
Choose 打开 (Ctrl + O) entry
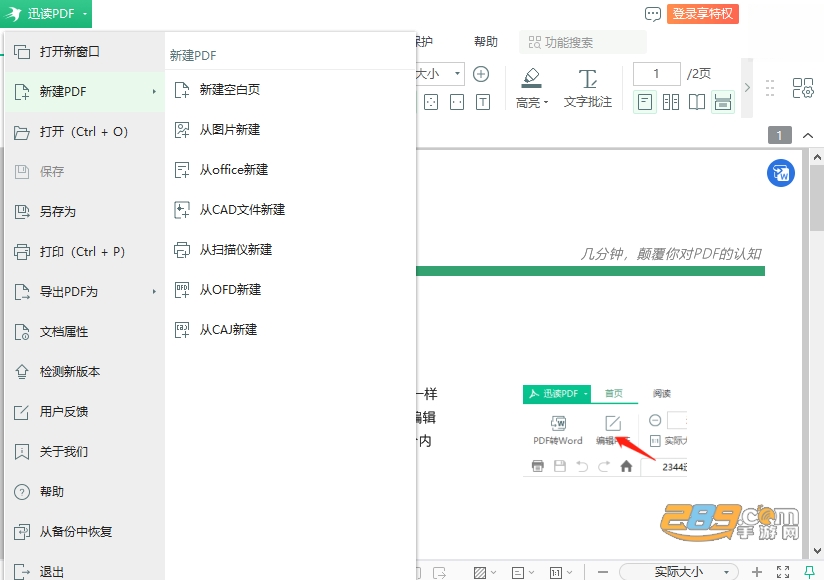(x=84, y=132)
